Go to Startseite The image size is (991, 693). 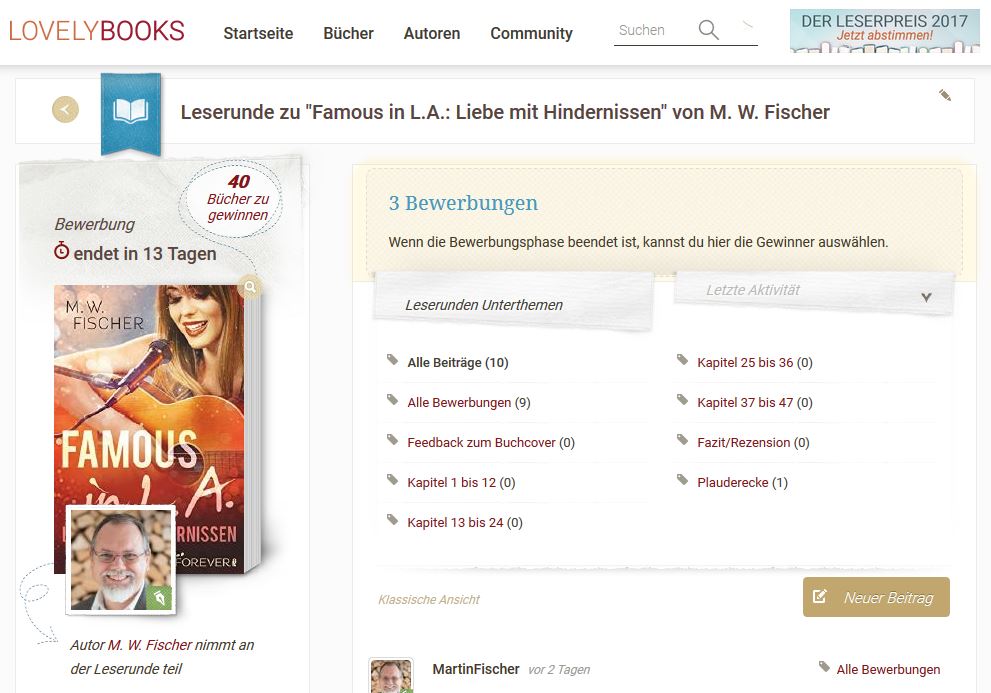[x=258, y=33]
